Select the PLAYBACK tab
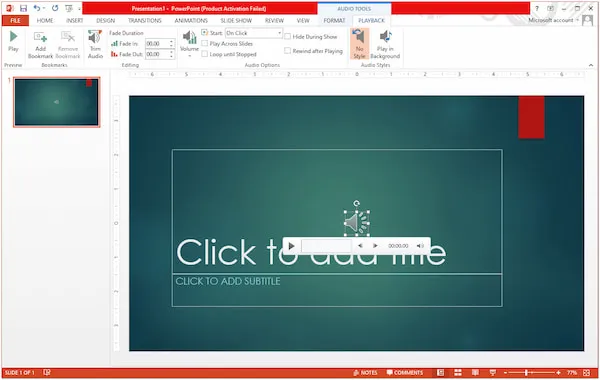Image resolution: width=600 pixels, height=380 pixels. click(371, 21)
